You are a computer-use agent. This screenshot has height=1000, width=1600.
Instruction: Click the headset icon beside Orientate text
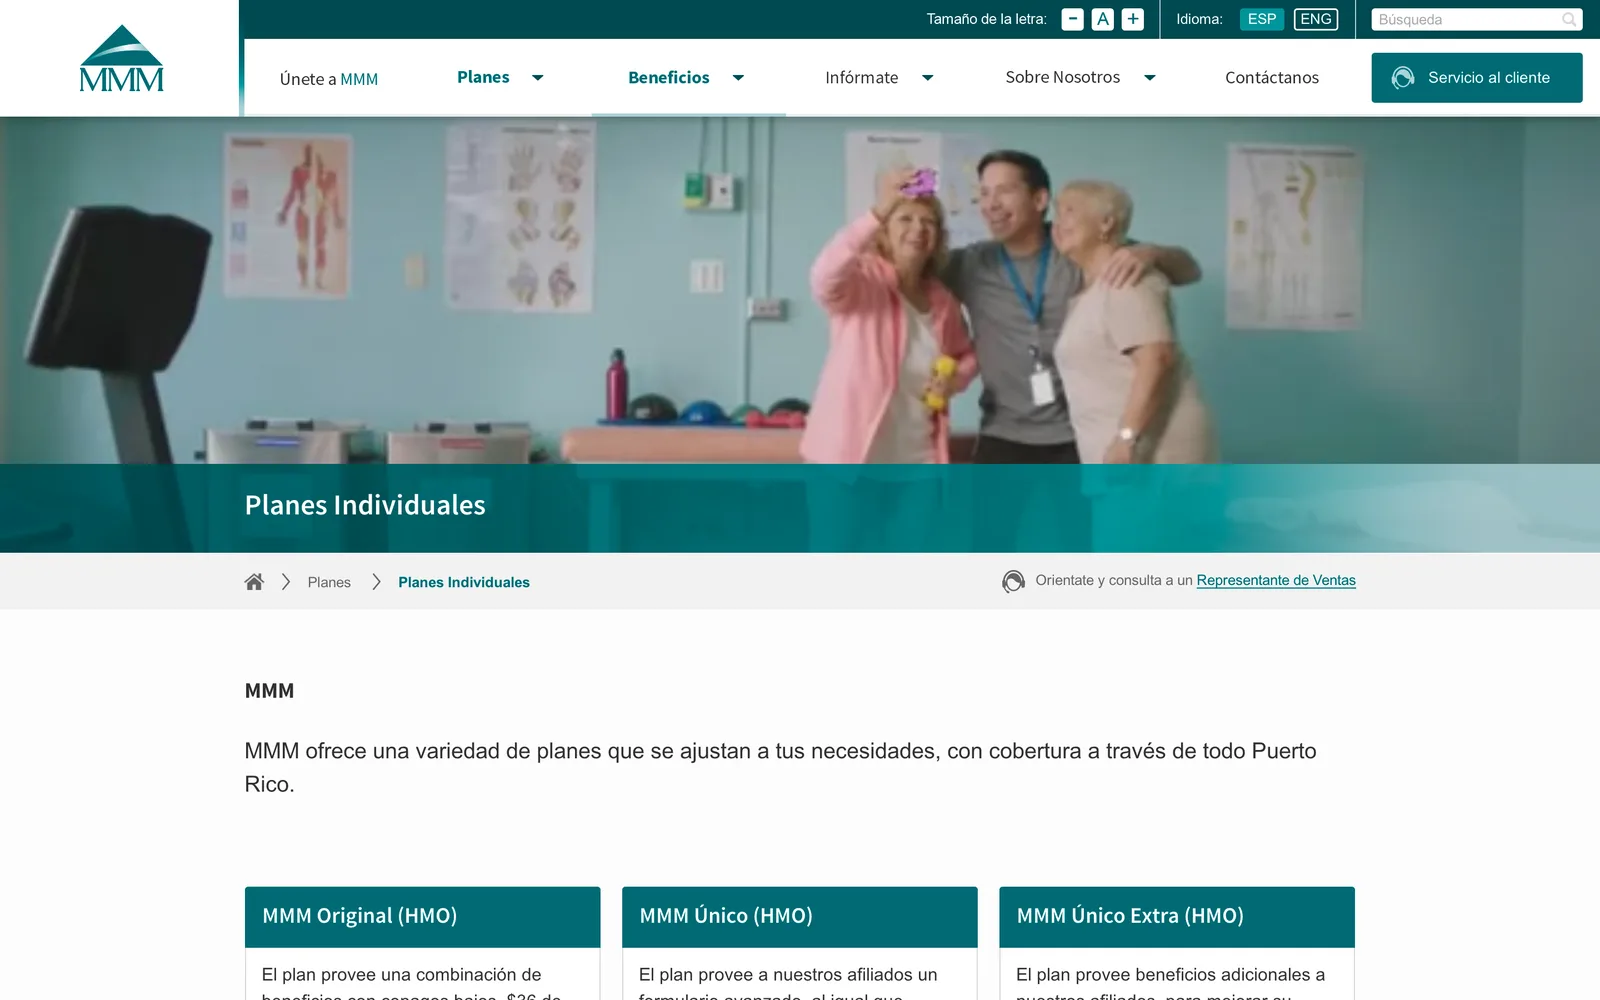[1013, 581]
